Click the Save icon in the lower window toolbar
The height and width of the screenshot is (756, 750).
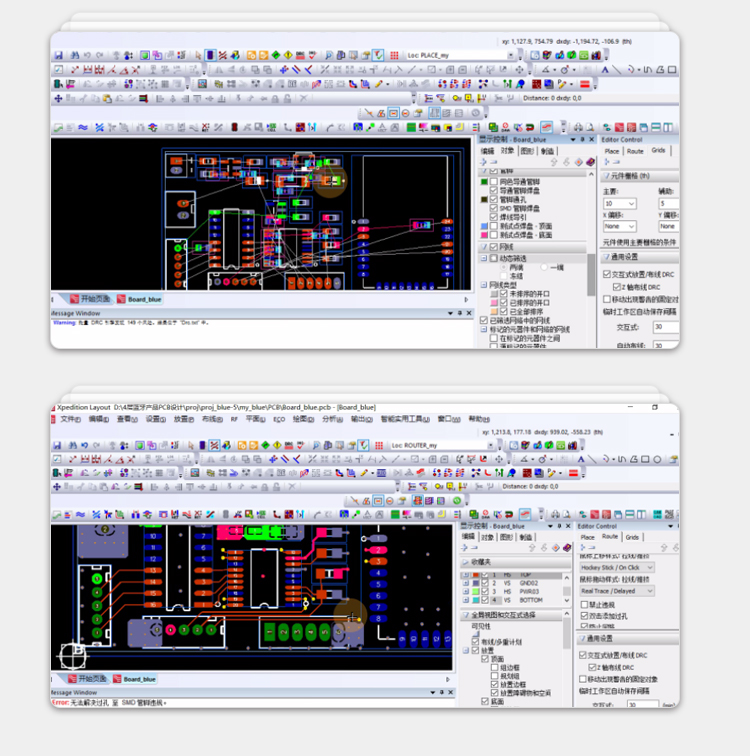tap(57, 445)
